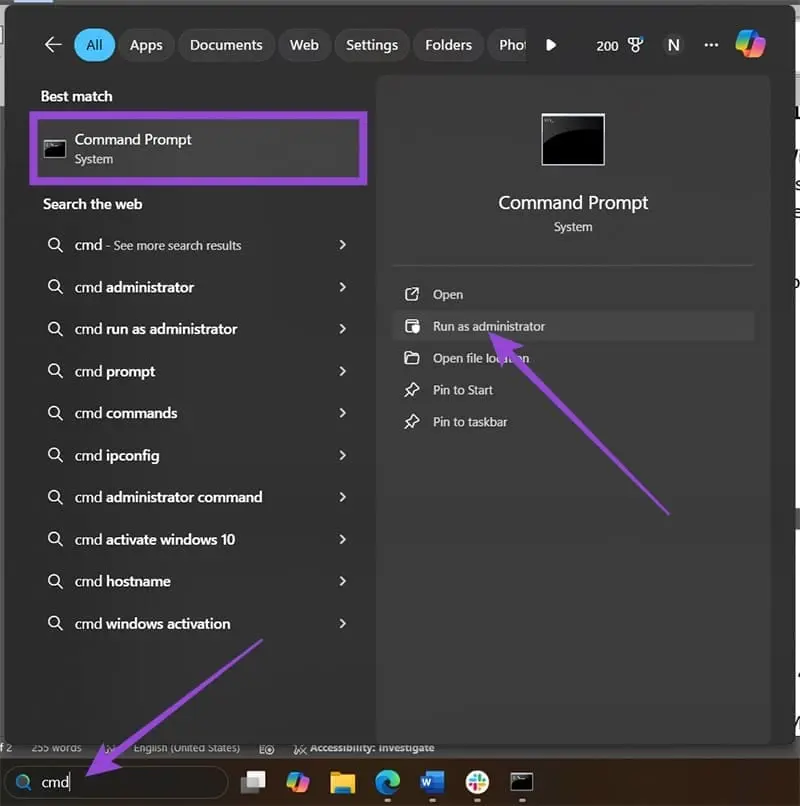800x806 pixels.
Task: Show more filter tabs with play arrow
Action: [x=551, y=45]
